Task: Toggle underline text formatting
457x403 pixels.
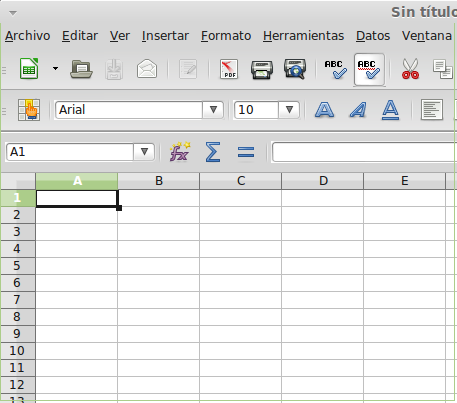Action: click(x=390, y=110)
